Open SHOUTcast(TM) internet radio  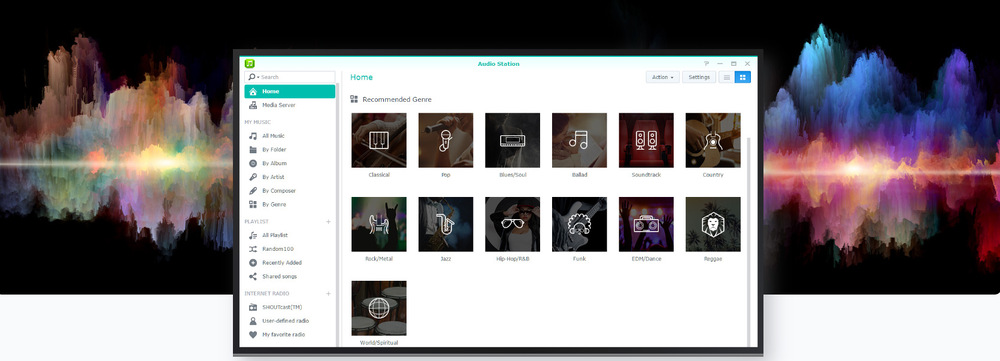tap(290, 307)
